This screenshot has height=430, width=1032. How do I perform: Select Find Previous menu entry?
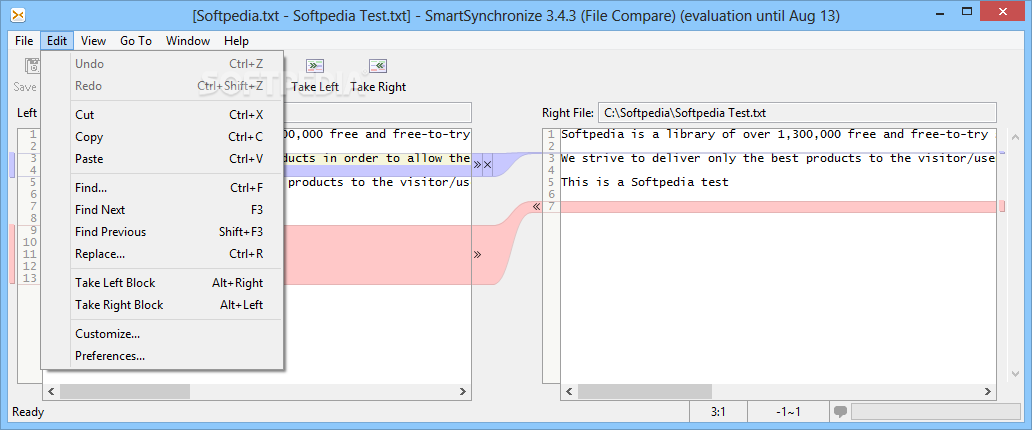point(163,232)
